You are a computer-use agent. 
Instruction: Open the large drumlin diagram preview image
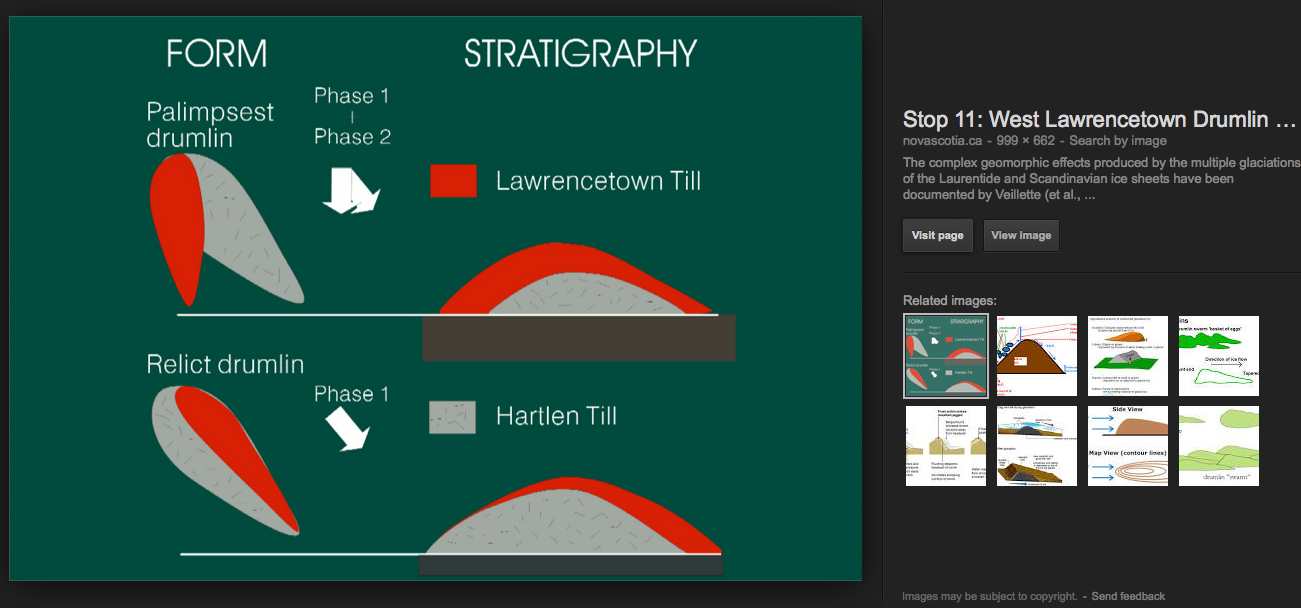435,298
